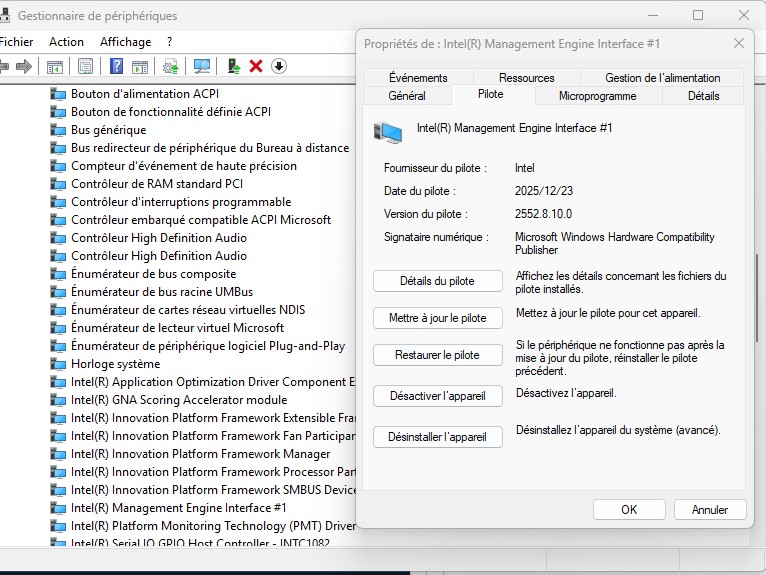Image resolution: width=766 pixels, height=575 pixels.
Task: Switch to the Général tab
Action: coord(406,96)
